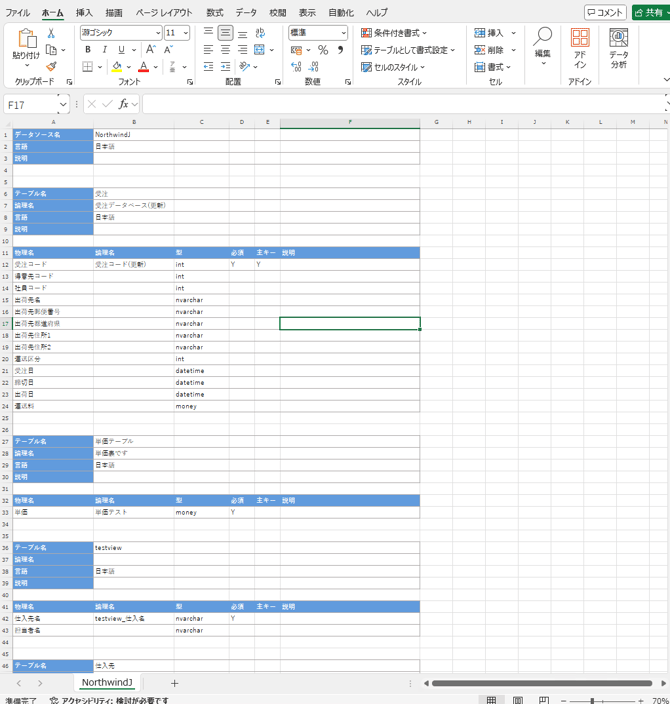Toggle Italic formatting
This screenshot has height=704, width=670.
[105, 50]
